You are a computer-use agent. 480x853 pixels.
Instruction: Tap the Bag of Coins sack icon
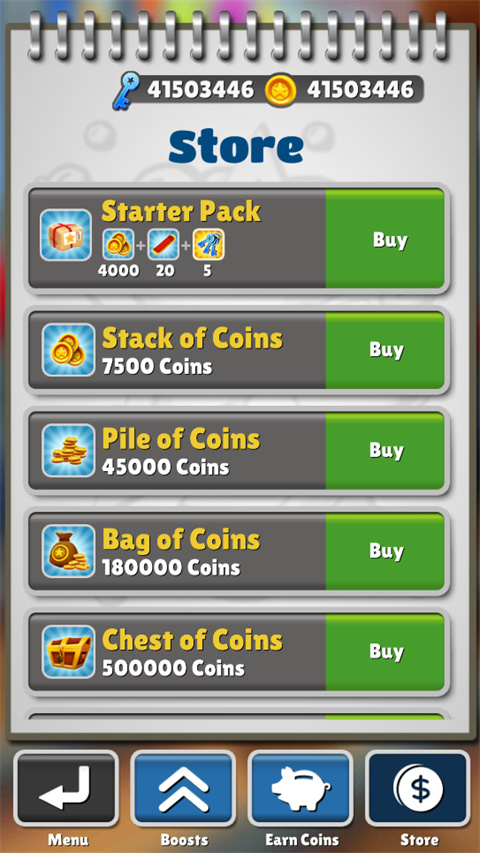point(68,551)
